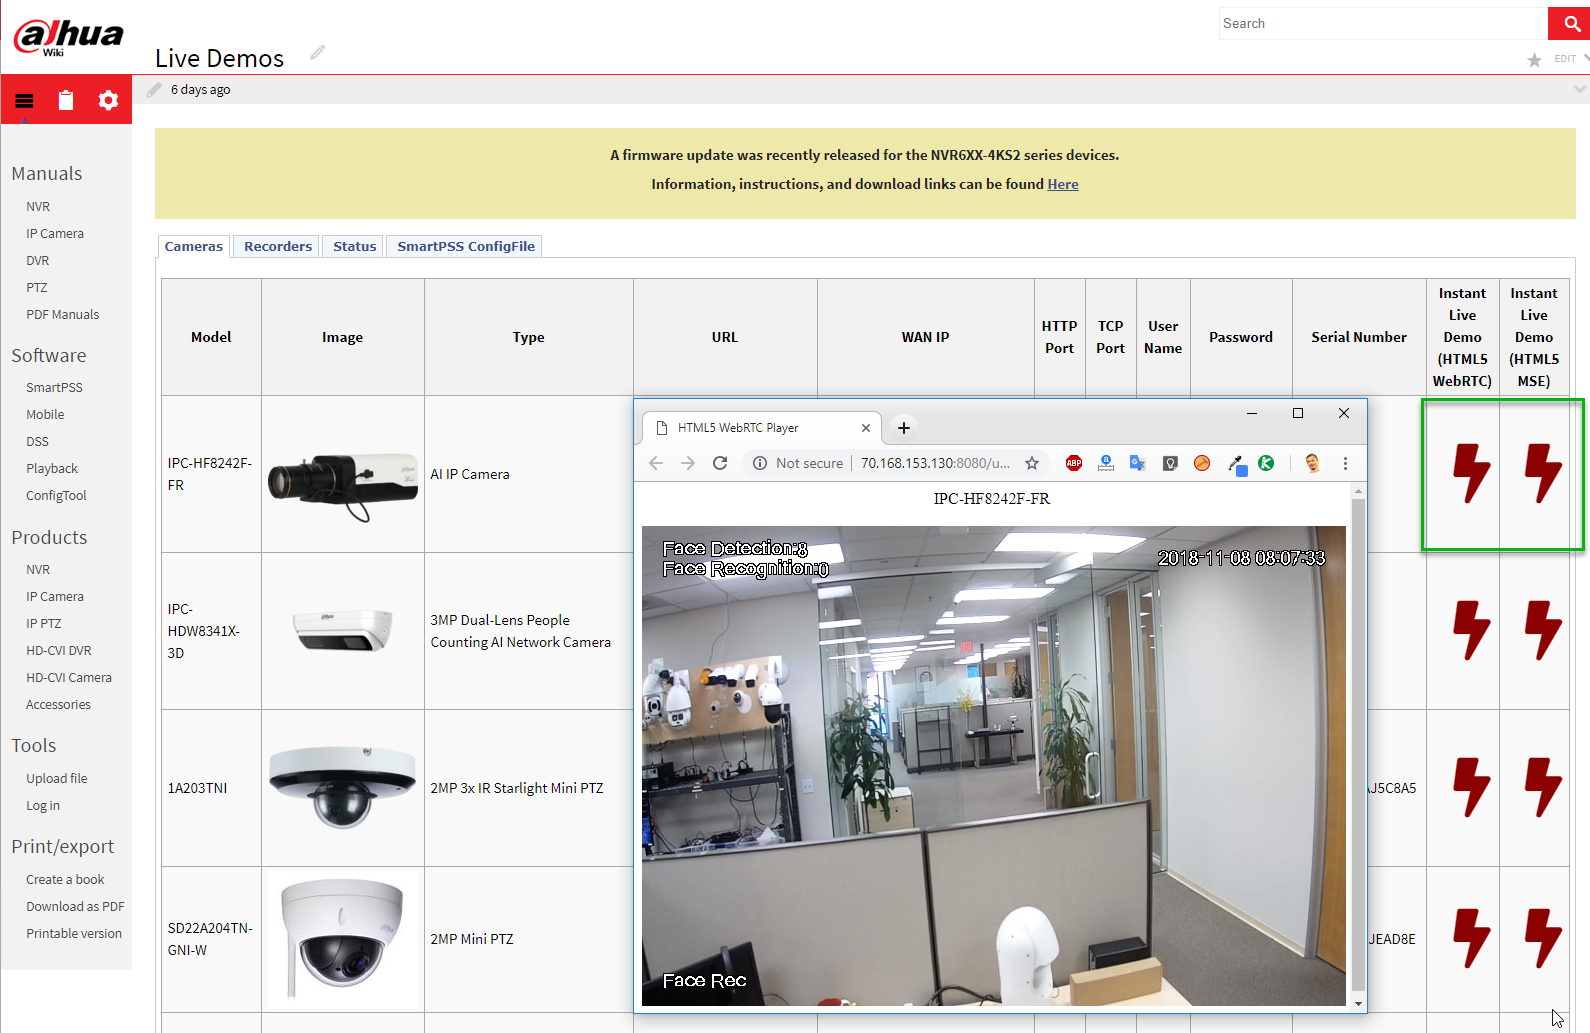The image size is (1590, 1033).
Task: Open the hamburger menu in red sidebar
Action: click(25, 100)
